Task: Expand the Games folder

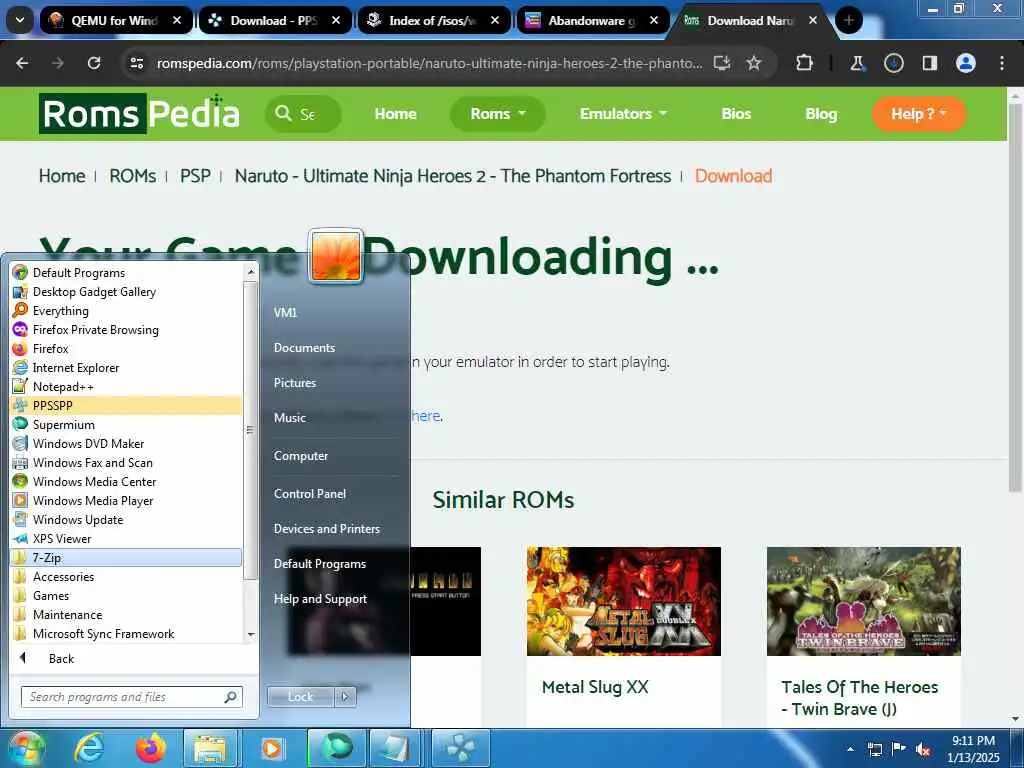Action: point(126,596)
